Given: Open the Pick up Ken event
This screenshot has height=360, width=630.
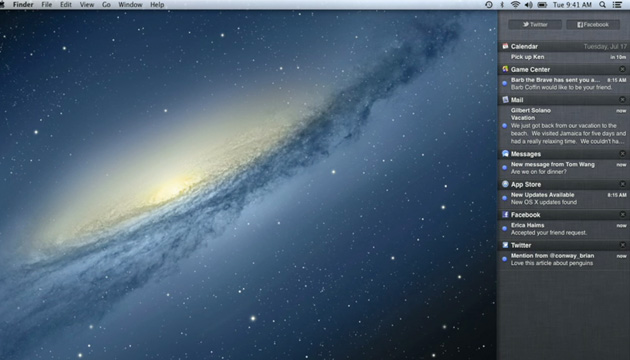Looking at the screenshot, I should tap(564, 57).
